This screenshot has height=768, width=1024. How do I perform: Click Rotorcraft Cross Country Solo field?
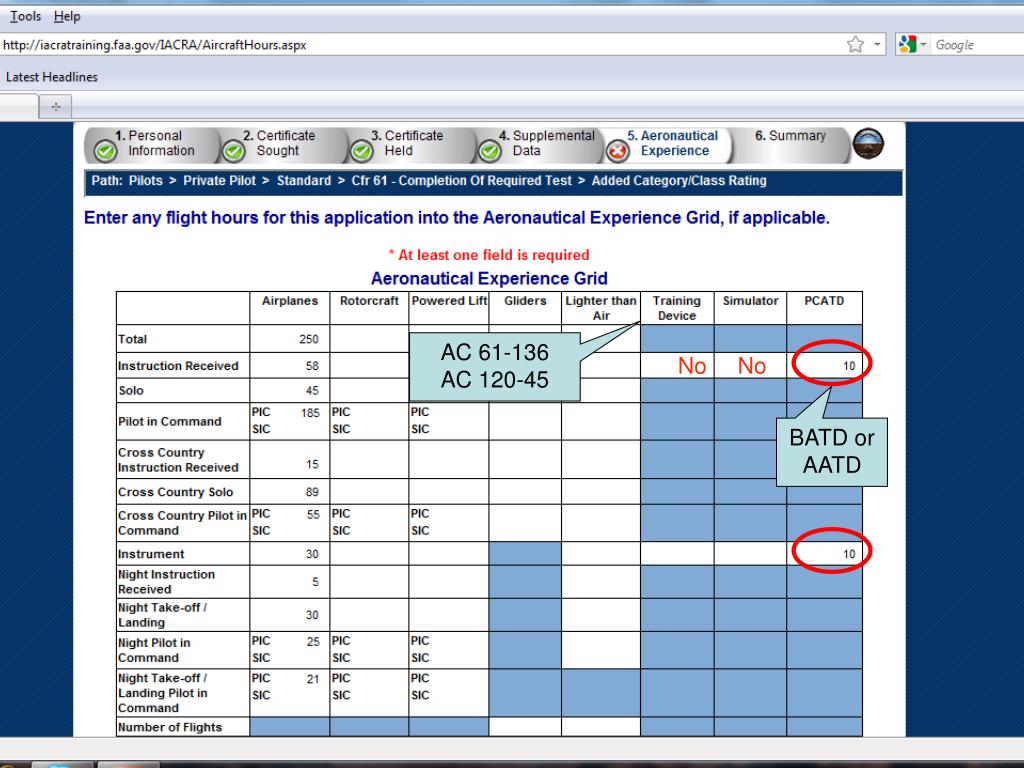(x=369, y=492)
